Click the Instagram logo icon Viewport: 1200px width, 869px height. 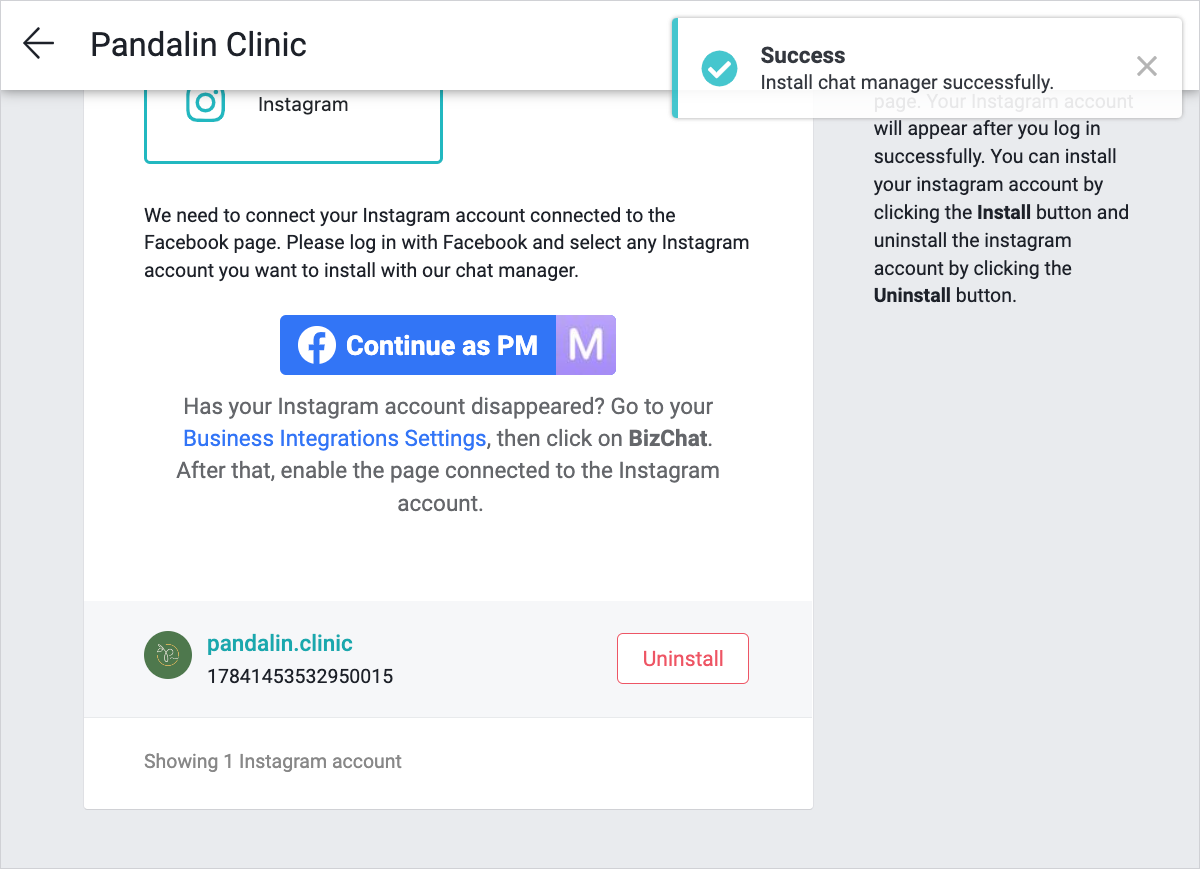pos(206,103)
